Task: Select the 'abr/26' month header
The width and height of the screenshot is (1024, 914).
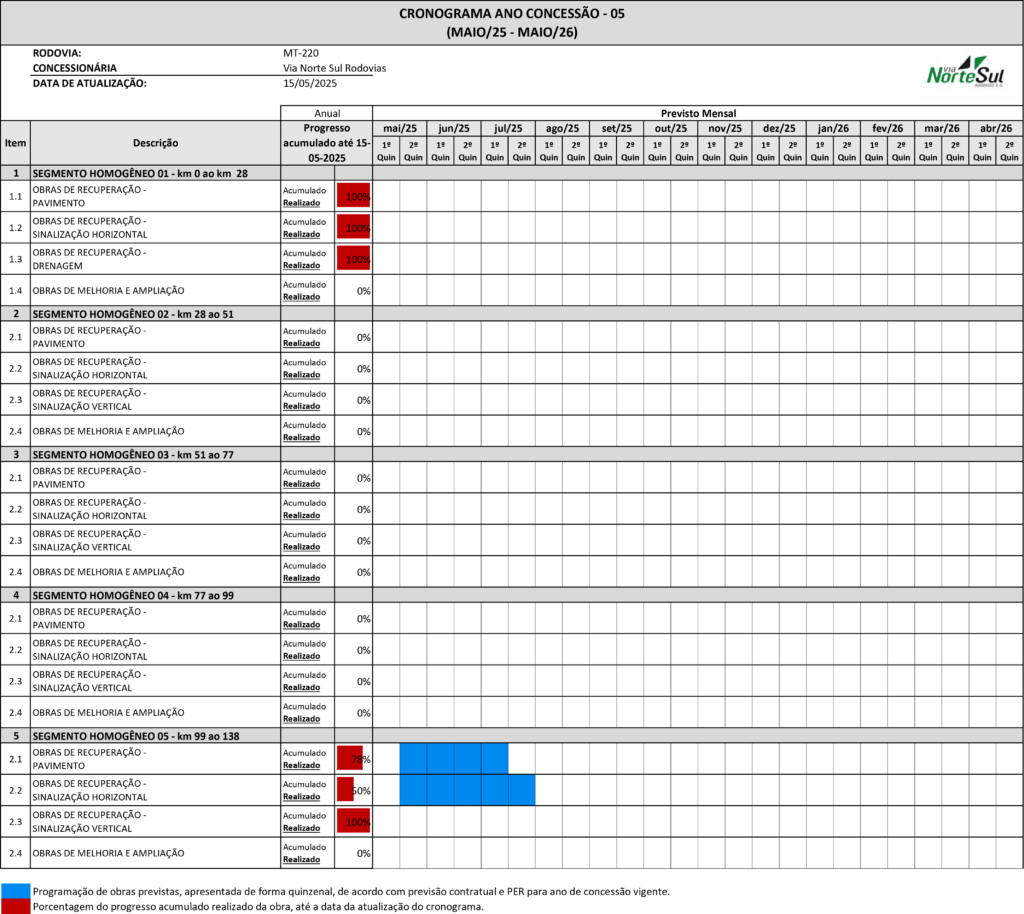Action: tap(996, 129)
